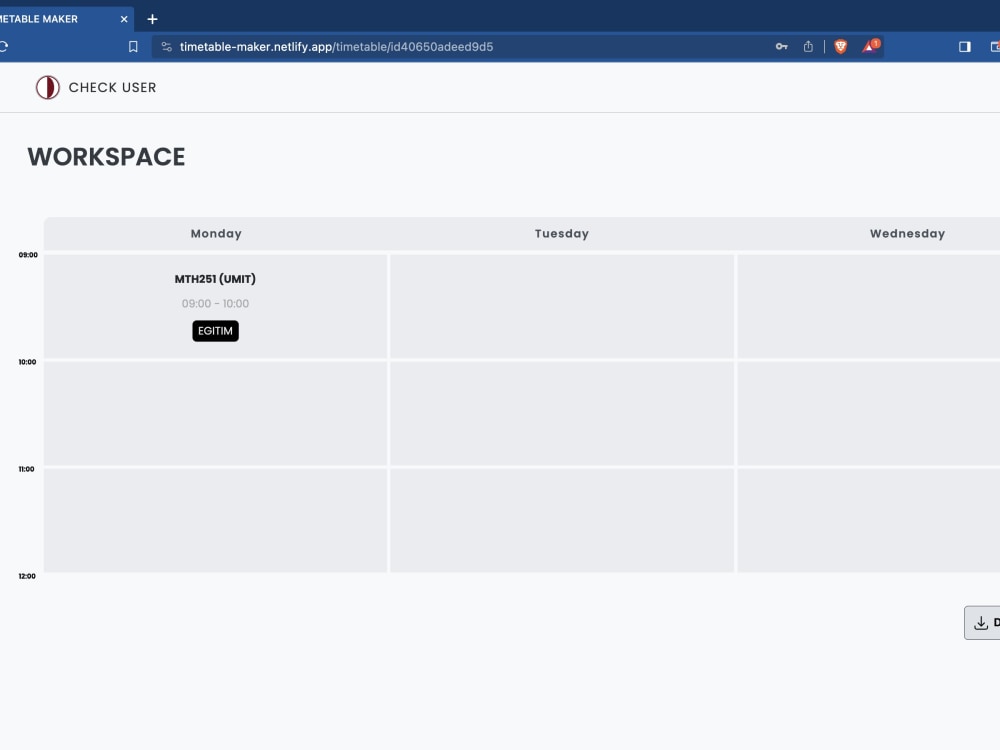The height and width of the screenshot is (750, 1000).
Task: Click the red half-circle logo beside CHECK USER
Action: 48,87
